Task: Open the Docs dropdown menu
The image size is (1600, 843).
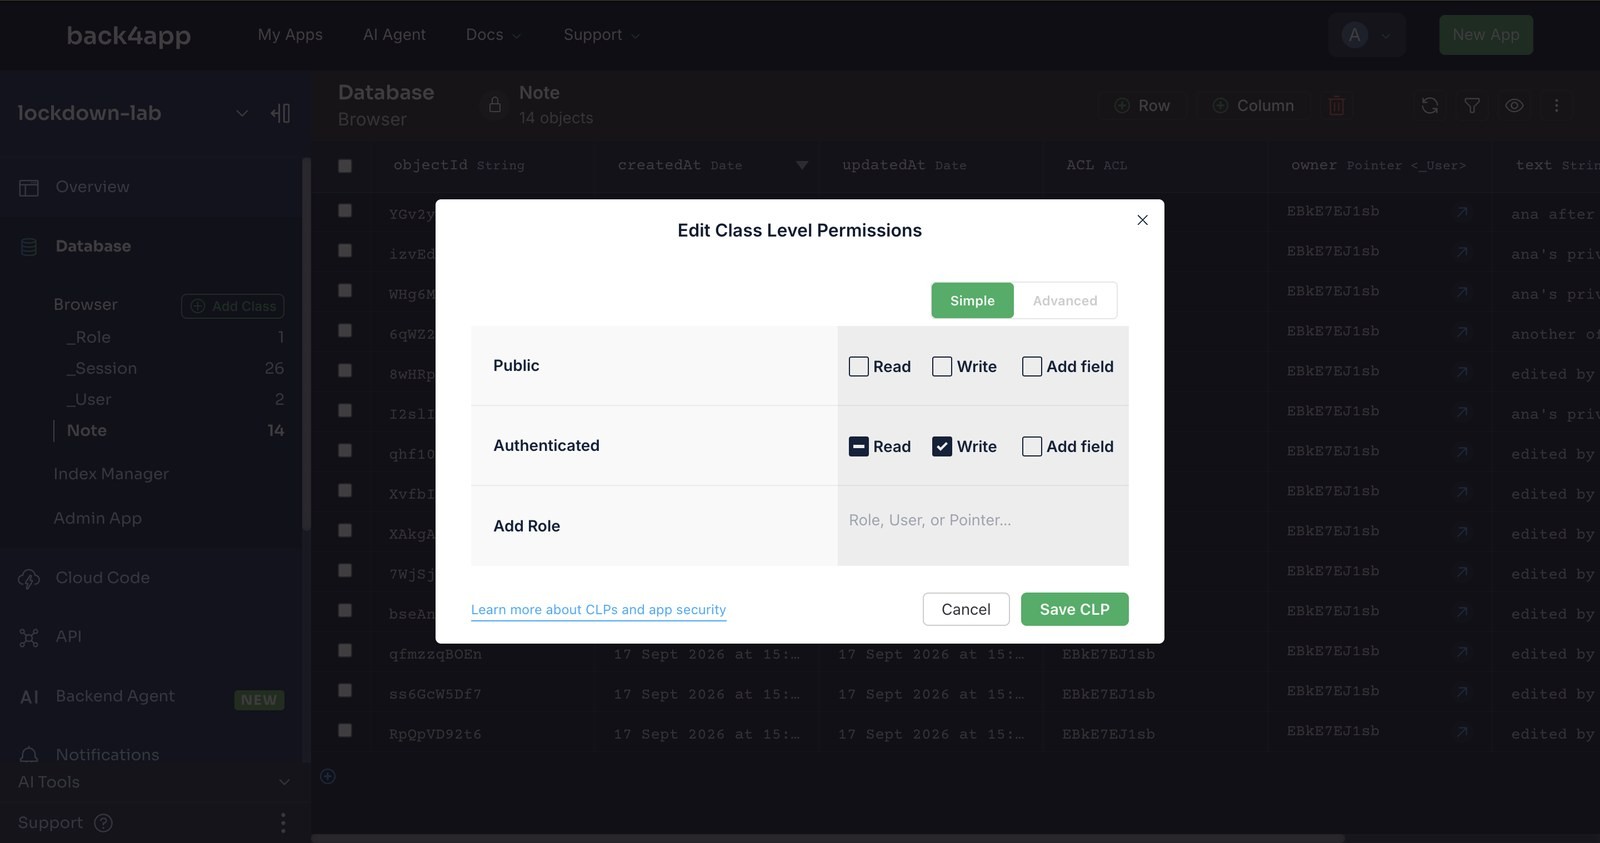Action: point(493,35)
